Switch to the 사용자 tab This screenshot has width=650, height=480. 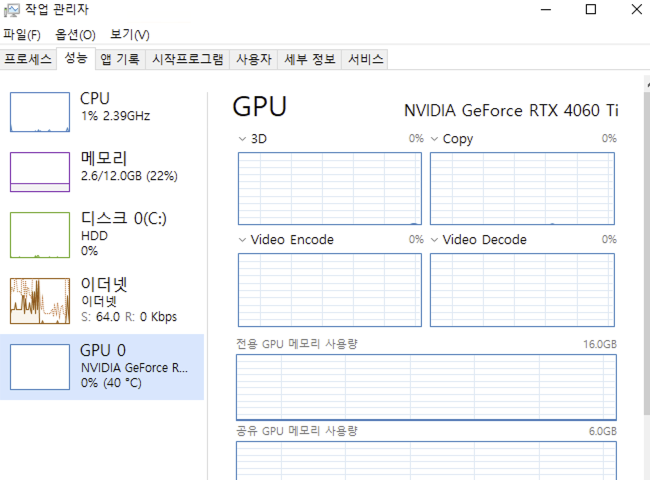[x=254, y=59]
